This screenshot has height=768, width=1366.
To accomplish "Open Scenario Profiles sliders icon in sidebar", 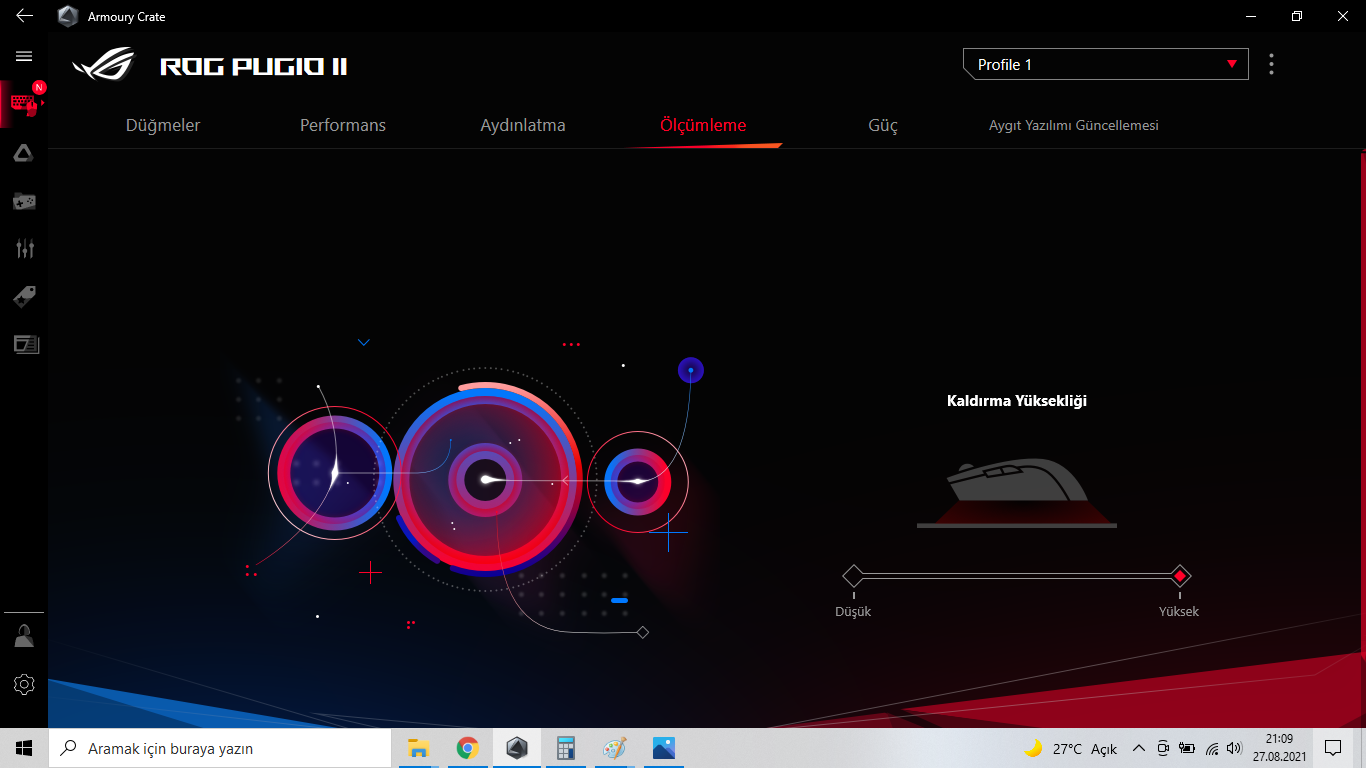I will click(24, 249).
